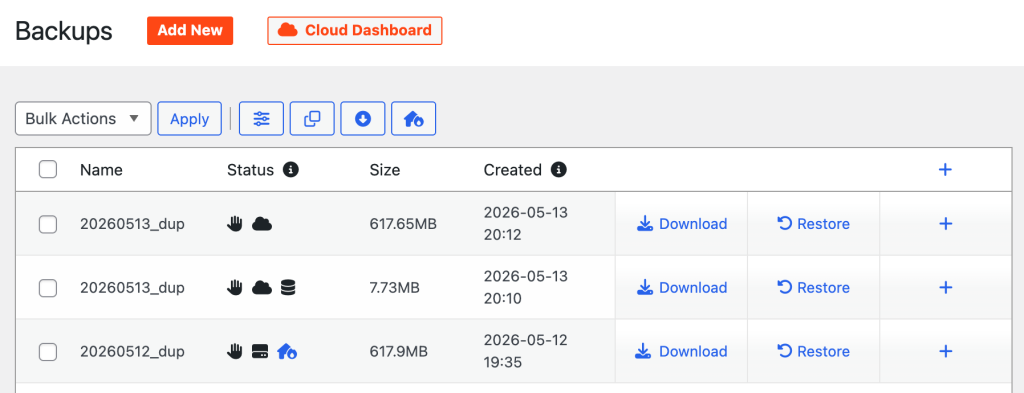Select all backups with header checkbox

point(48,170)
